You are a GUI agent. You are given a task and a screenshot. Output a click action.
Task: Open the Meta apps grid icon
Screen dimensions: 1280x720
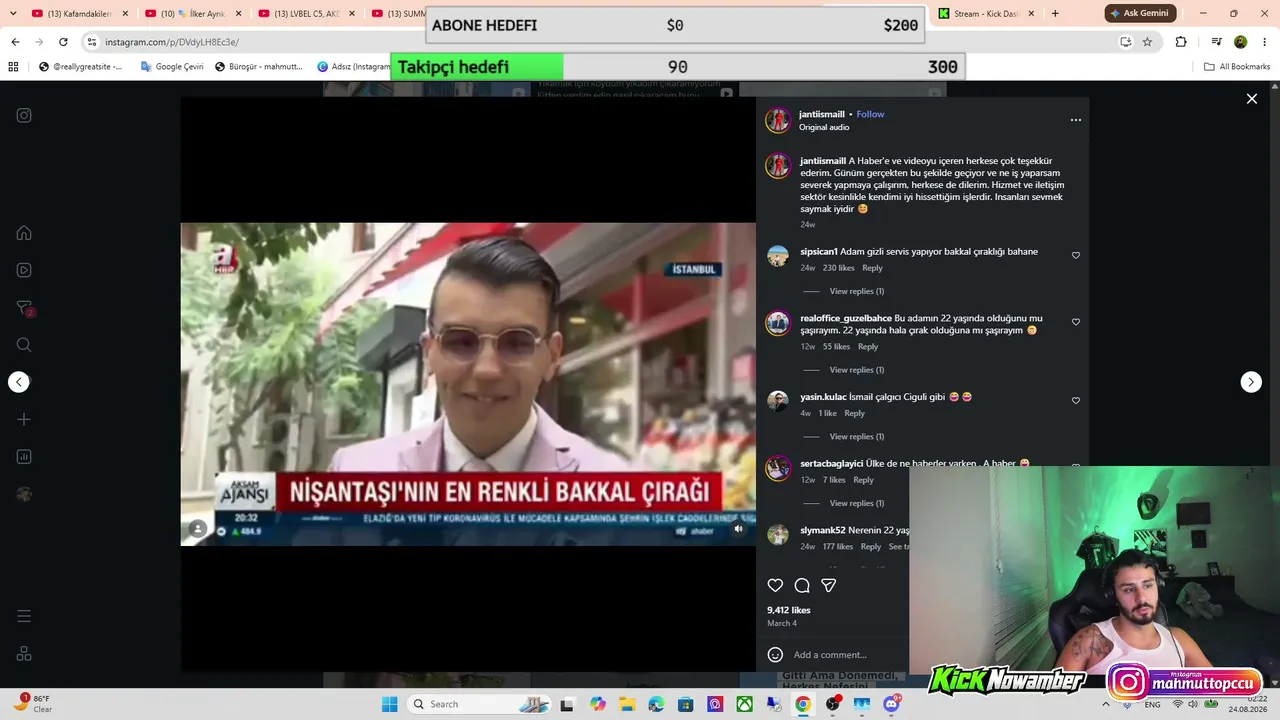24,654
